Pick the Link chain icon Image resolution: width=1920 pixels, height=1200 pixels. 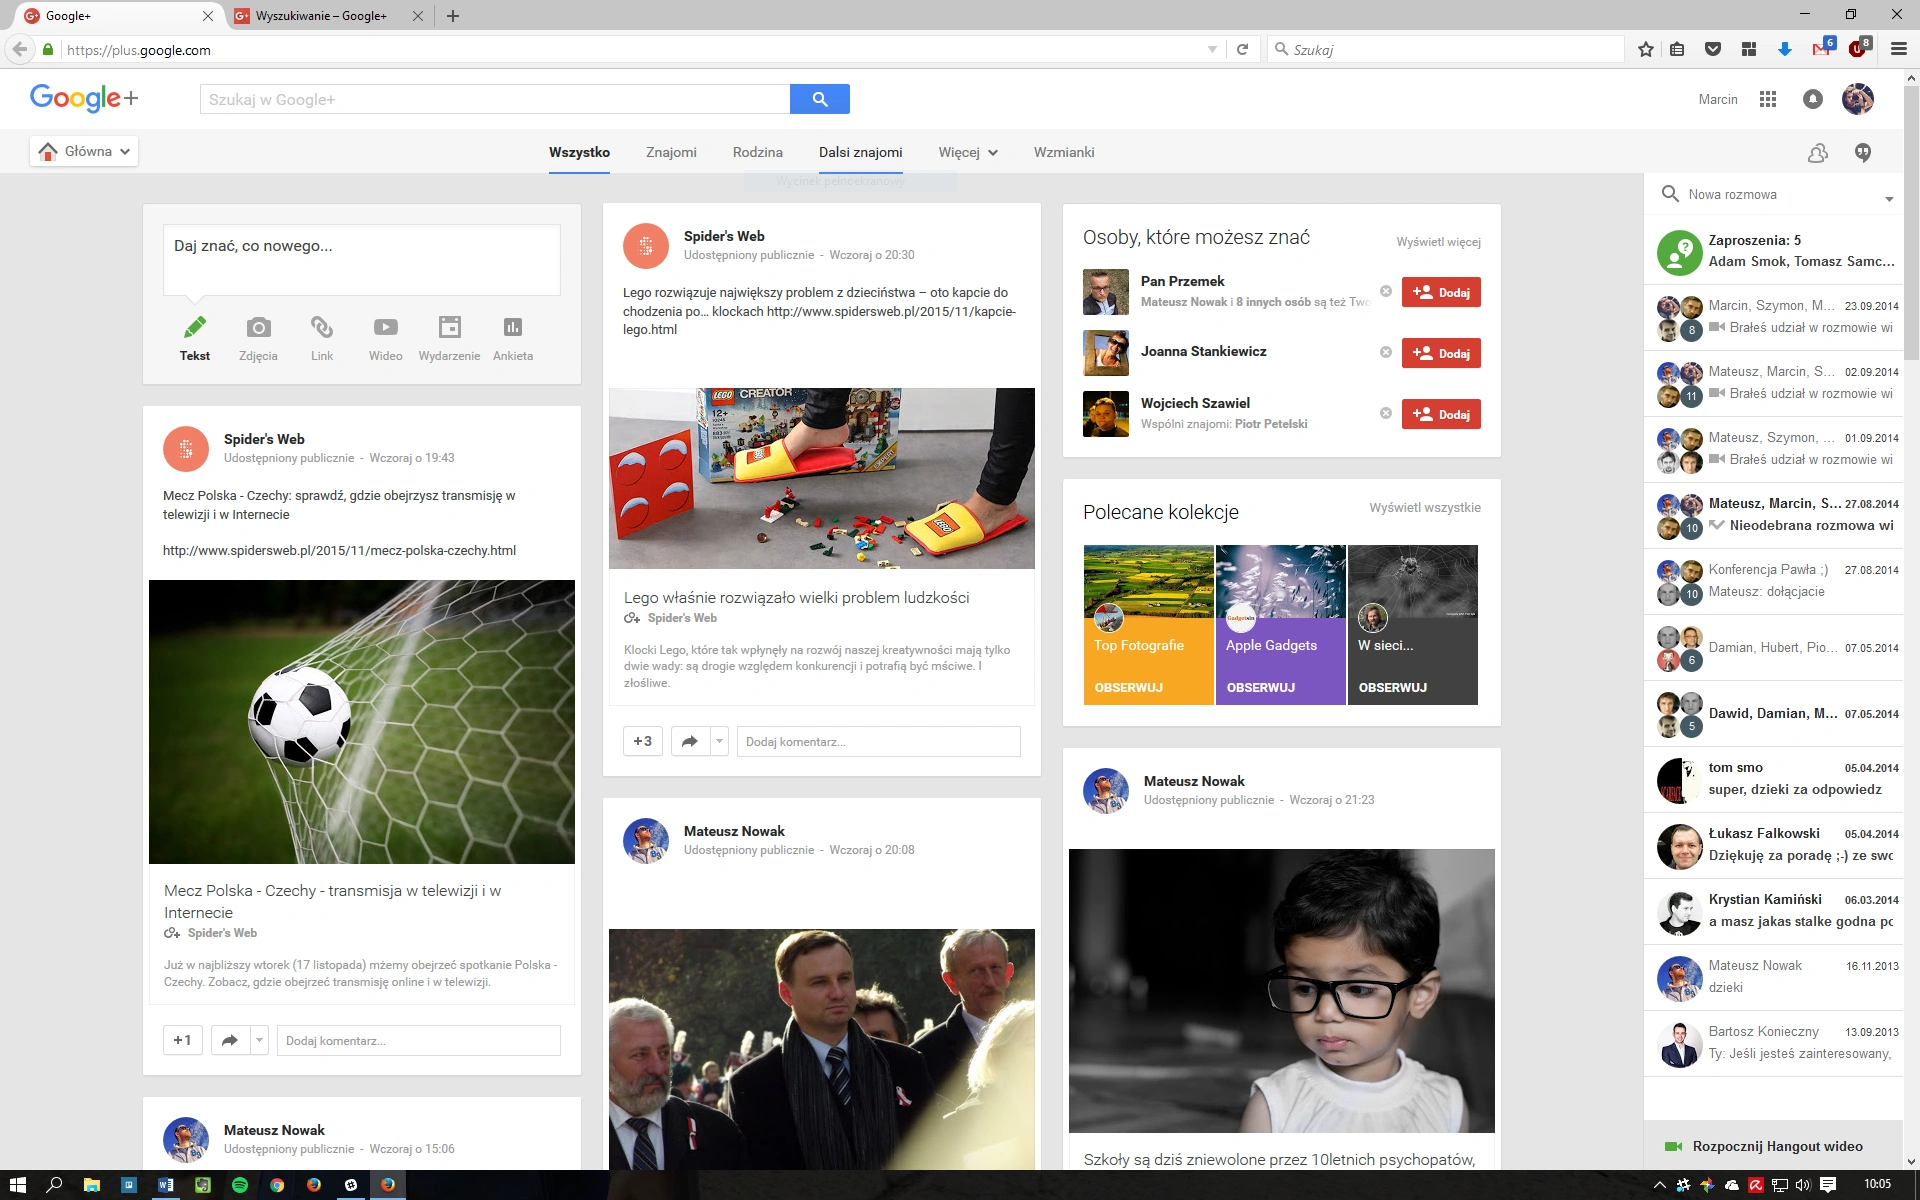(x=322, y=327)
